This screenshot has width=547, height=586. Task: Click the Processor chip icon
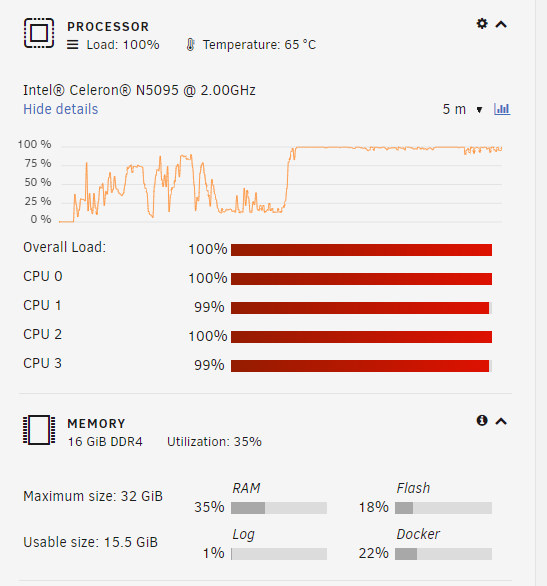(39, 33)
